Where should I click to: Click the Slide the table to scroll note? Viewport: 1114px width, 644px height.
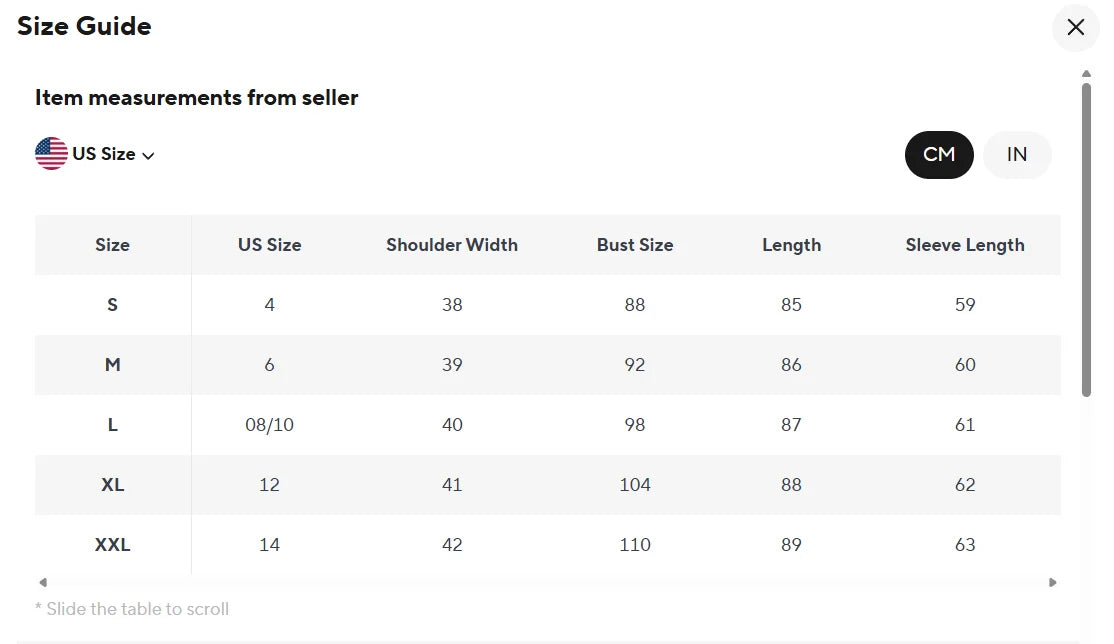(x=133, y=608)
